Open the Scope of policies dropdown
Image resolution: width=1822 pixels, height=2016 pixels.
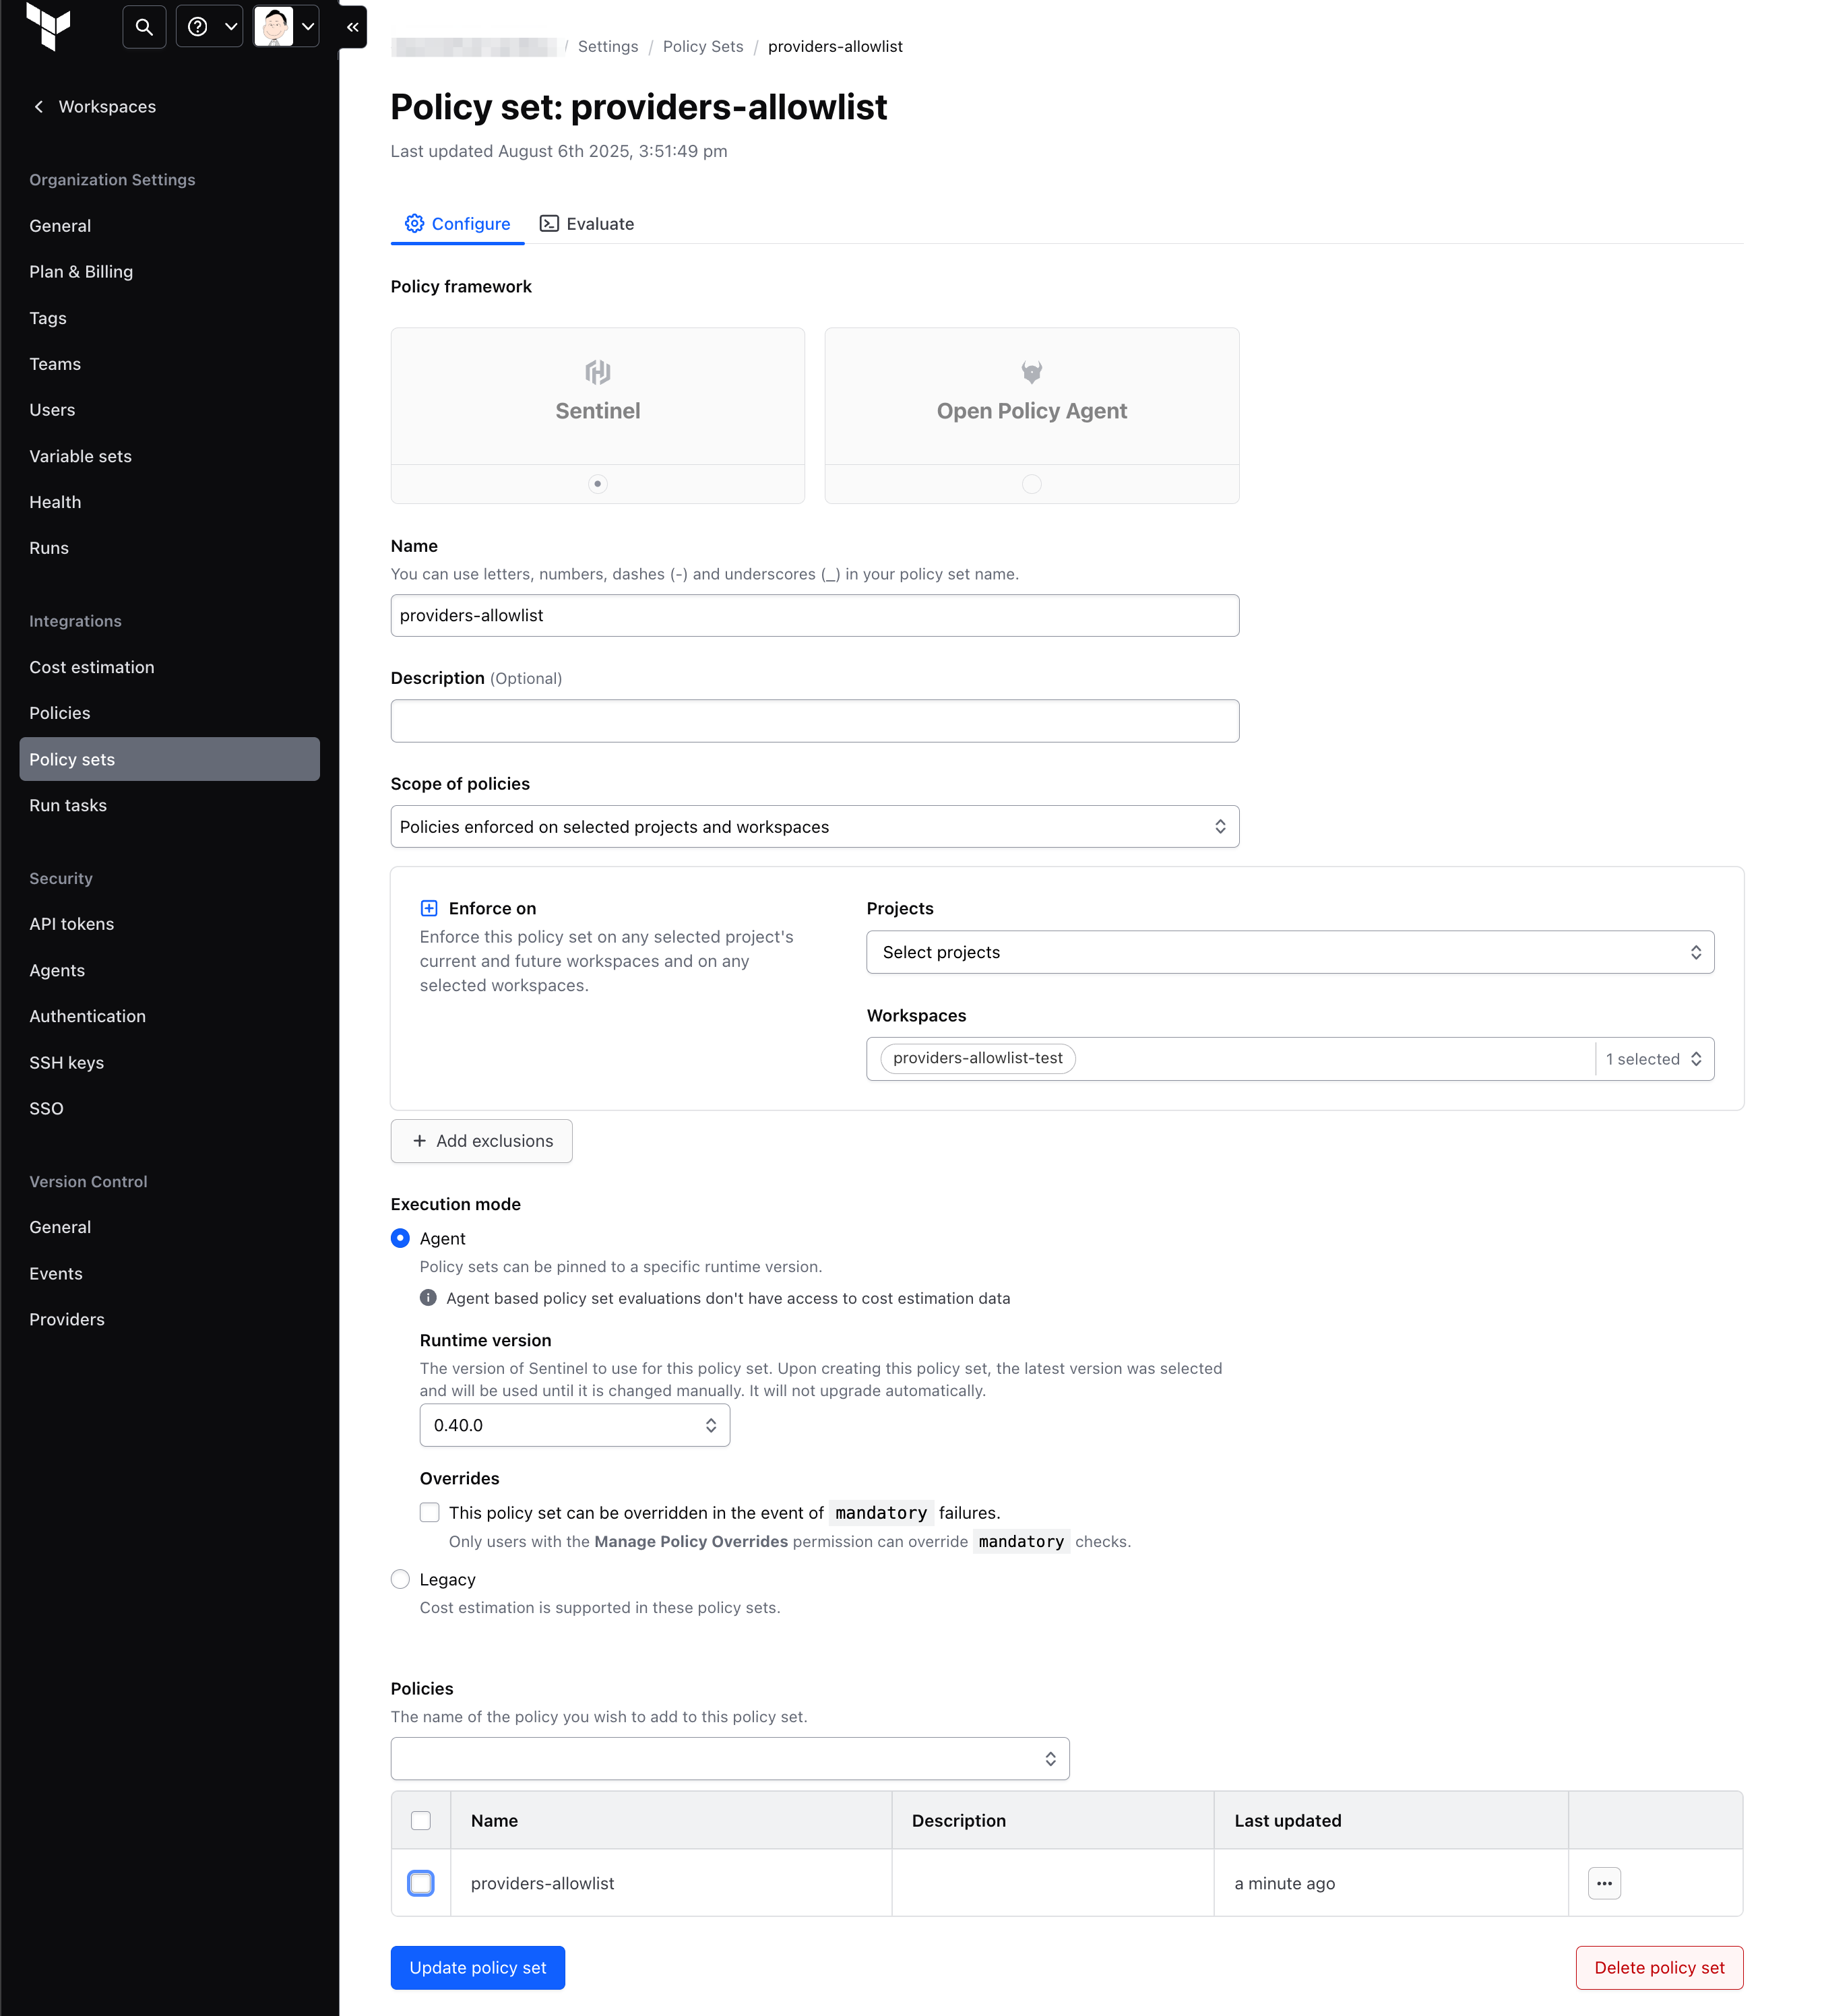point(814,826)
